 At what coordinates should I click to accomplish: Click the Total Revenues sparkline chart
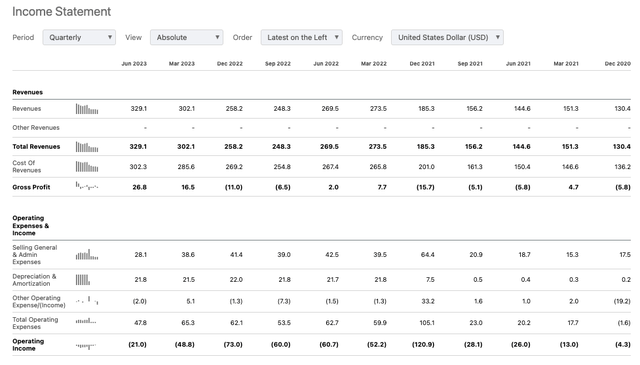(x=87, y=147)
